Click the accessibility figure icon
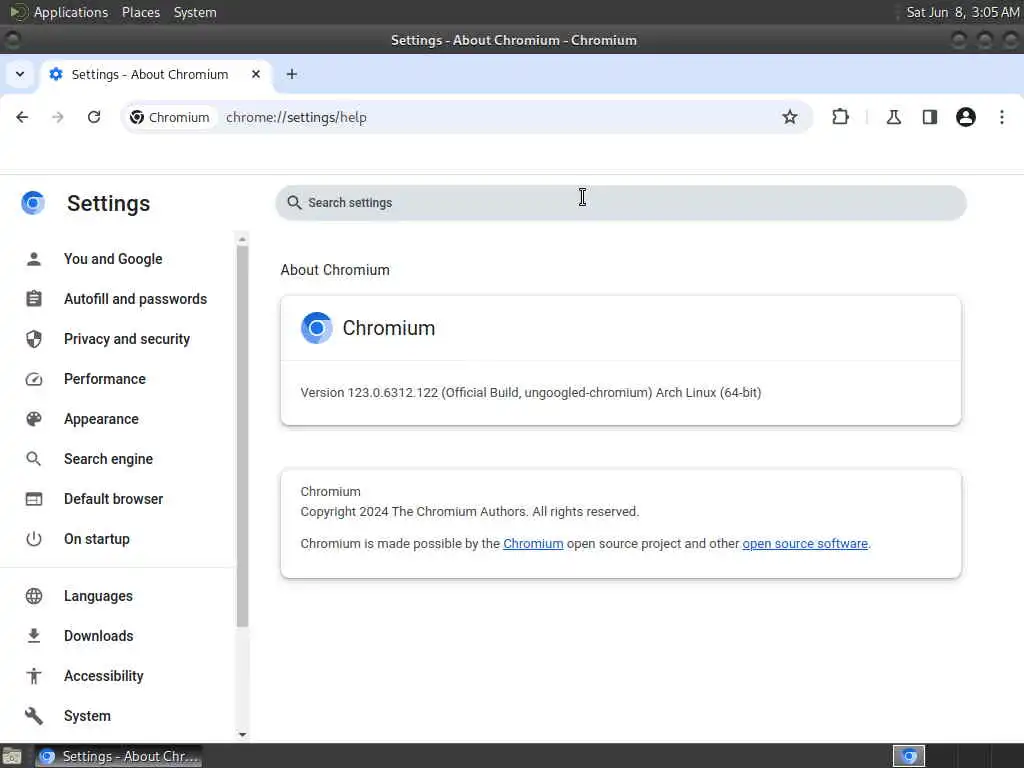The image size is (1024, 768). [x=34, y=676]
